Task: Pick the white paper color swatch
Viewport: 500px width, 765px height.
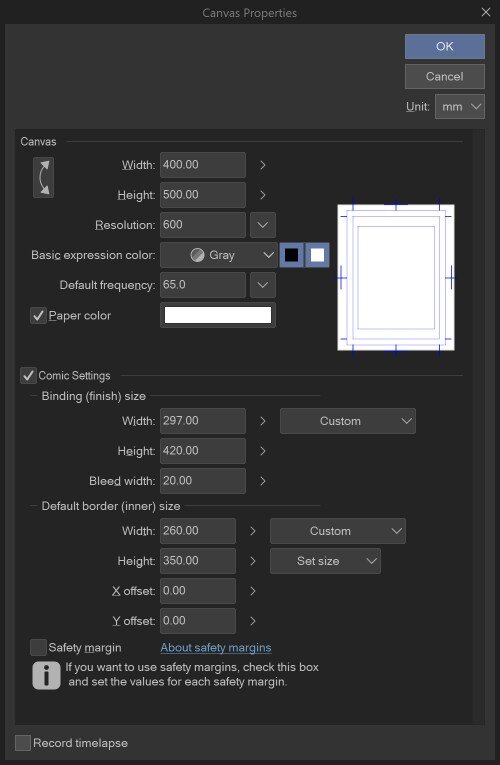Action: pyautogui.click(x=218, y=315)
